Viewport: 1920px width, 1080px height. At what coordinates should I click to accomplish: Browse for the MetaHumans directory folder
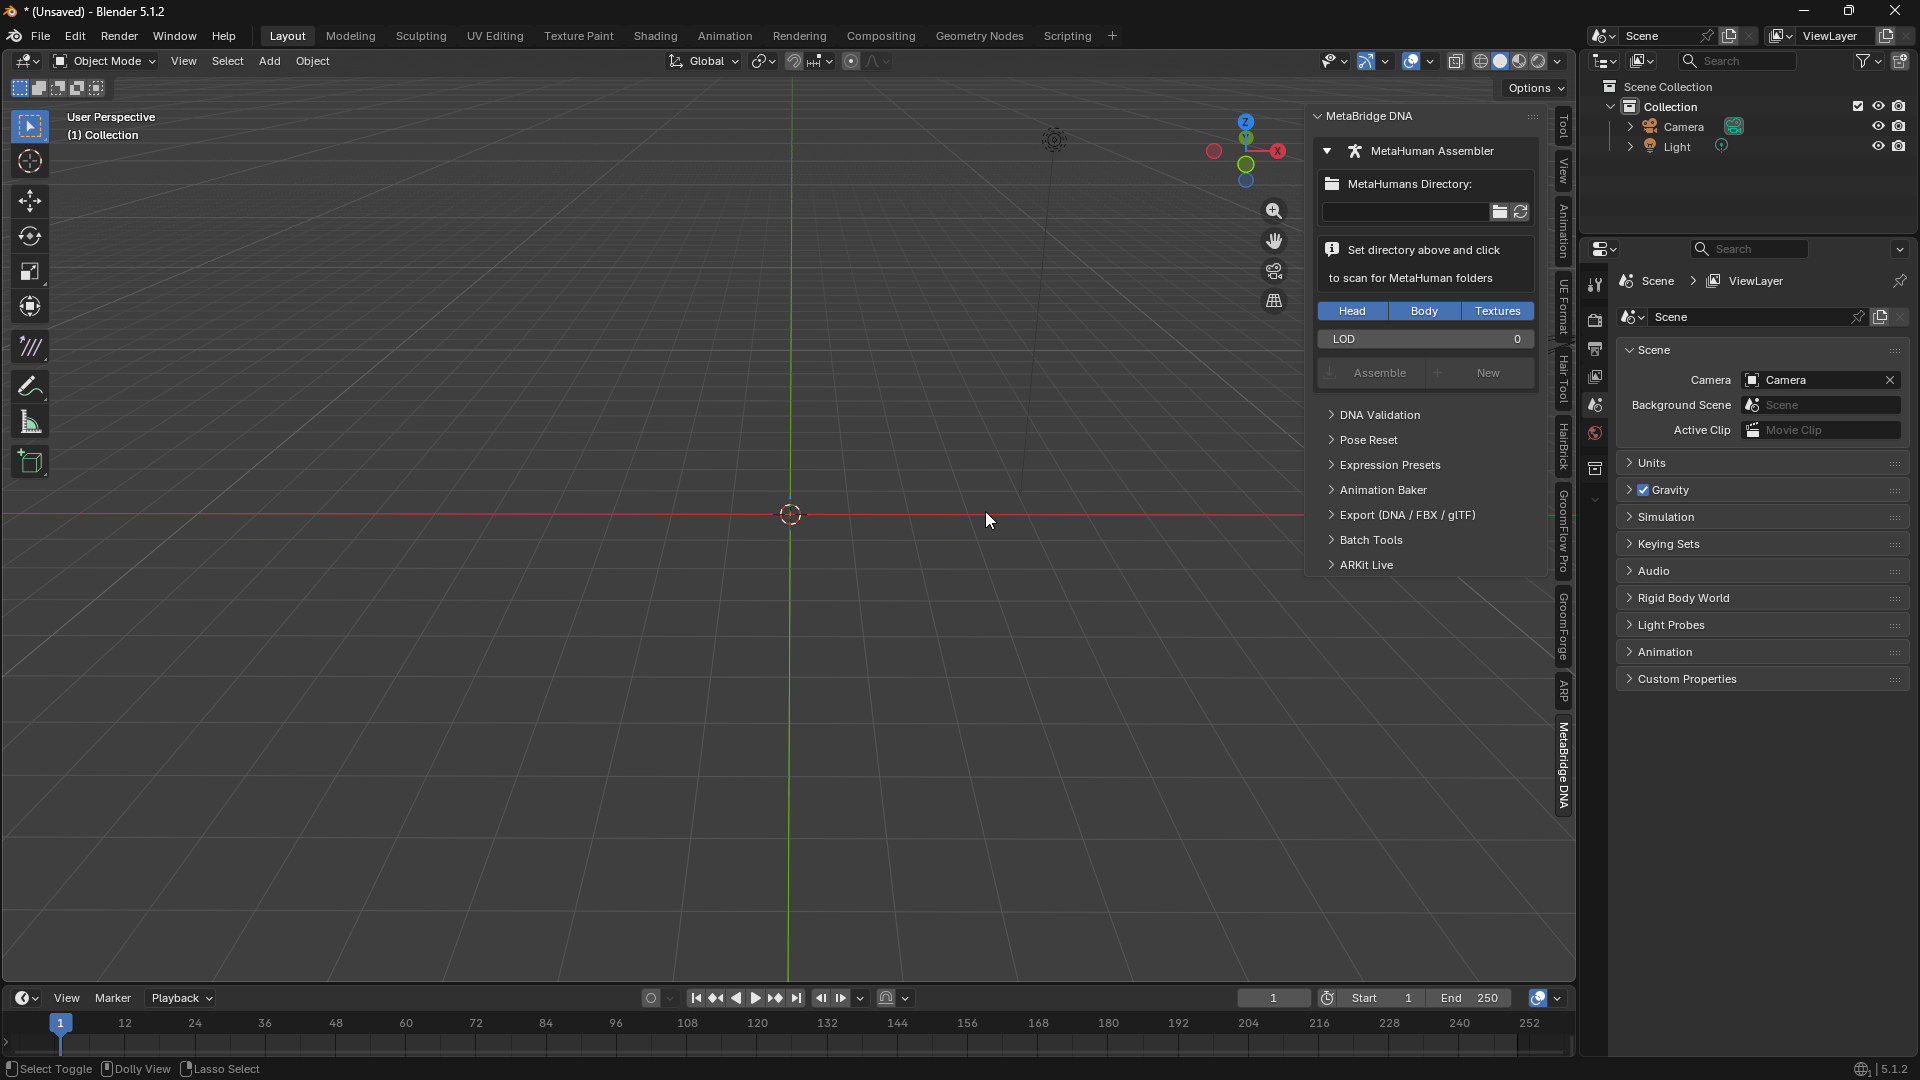[1499, 212]
